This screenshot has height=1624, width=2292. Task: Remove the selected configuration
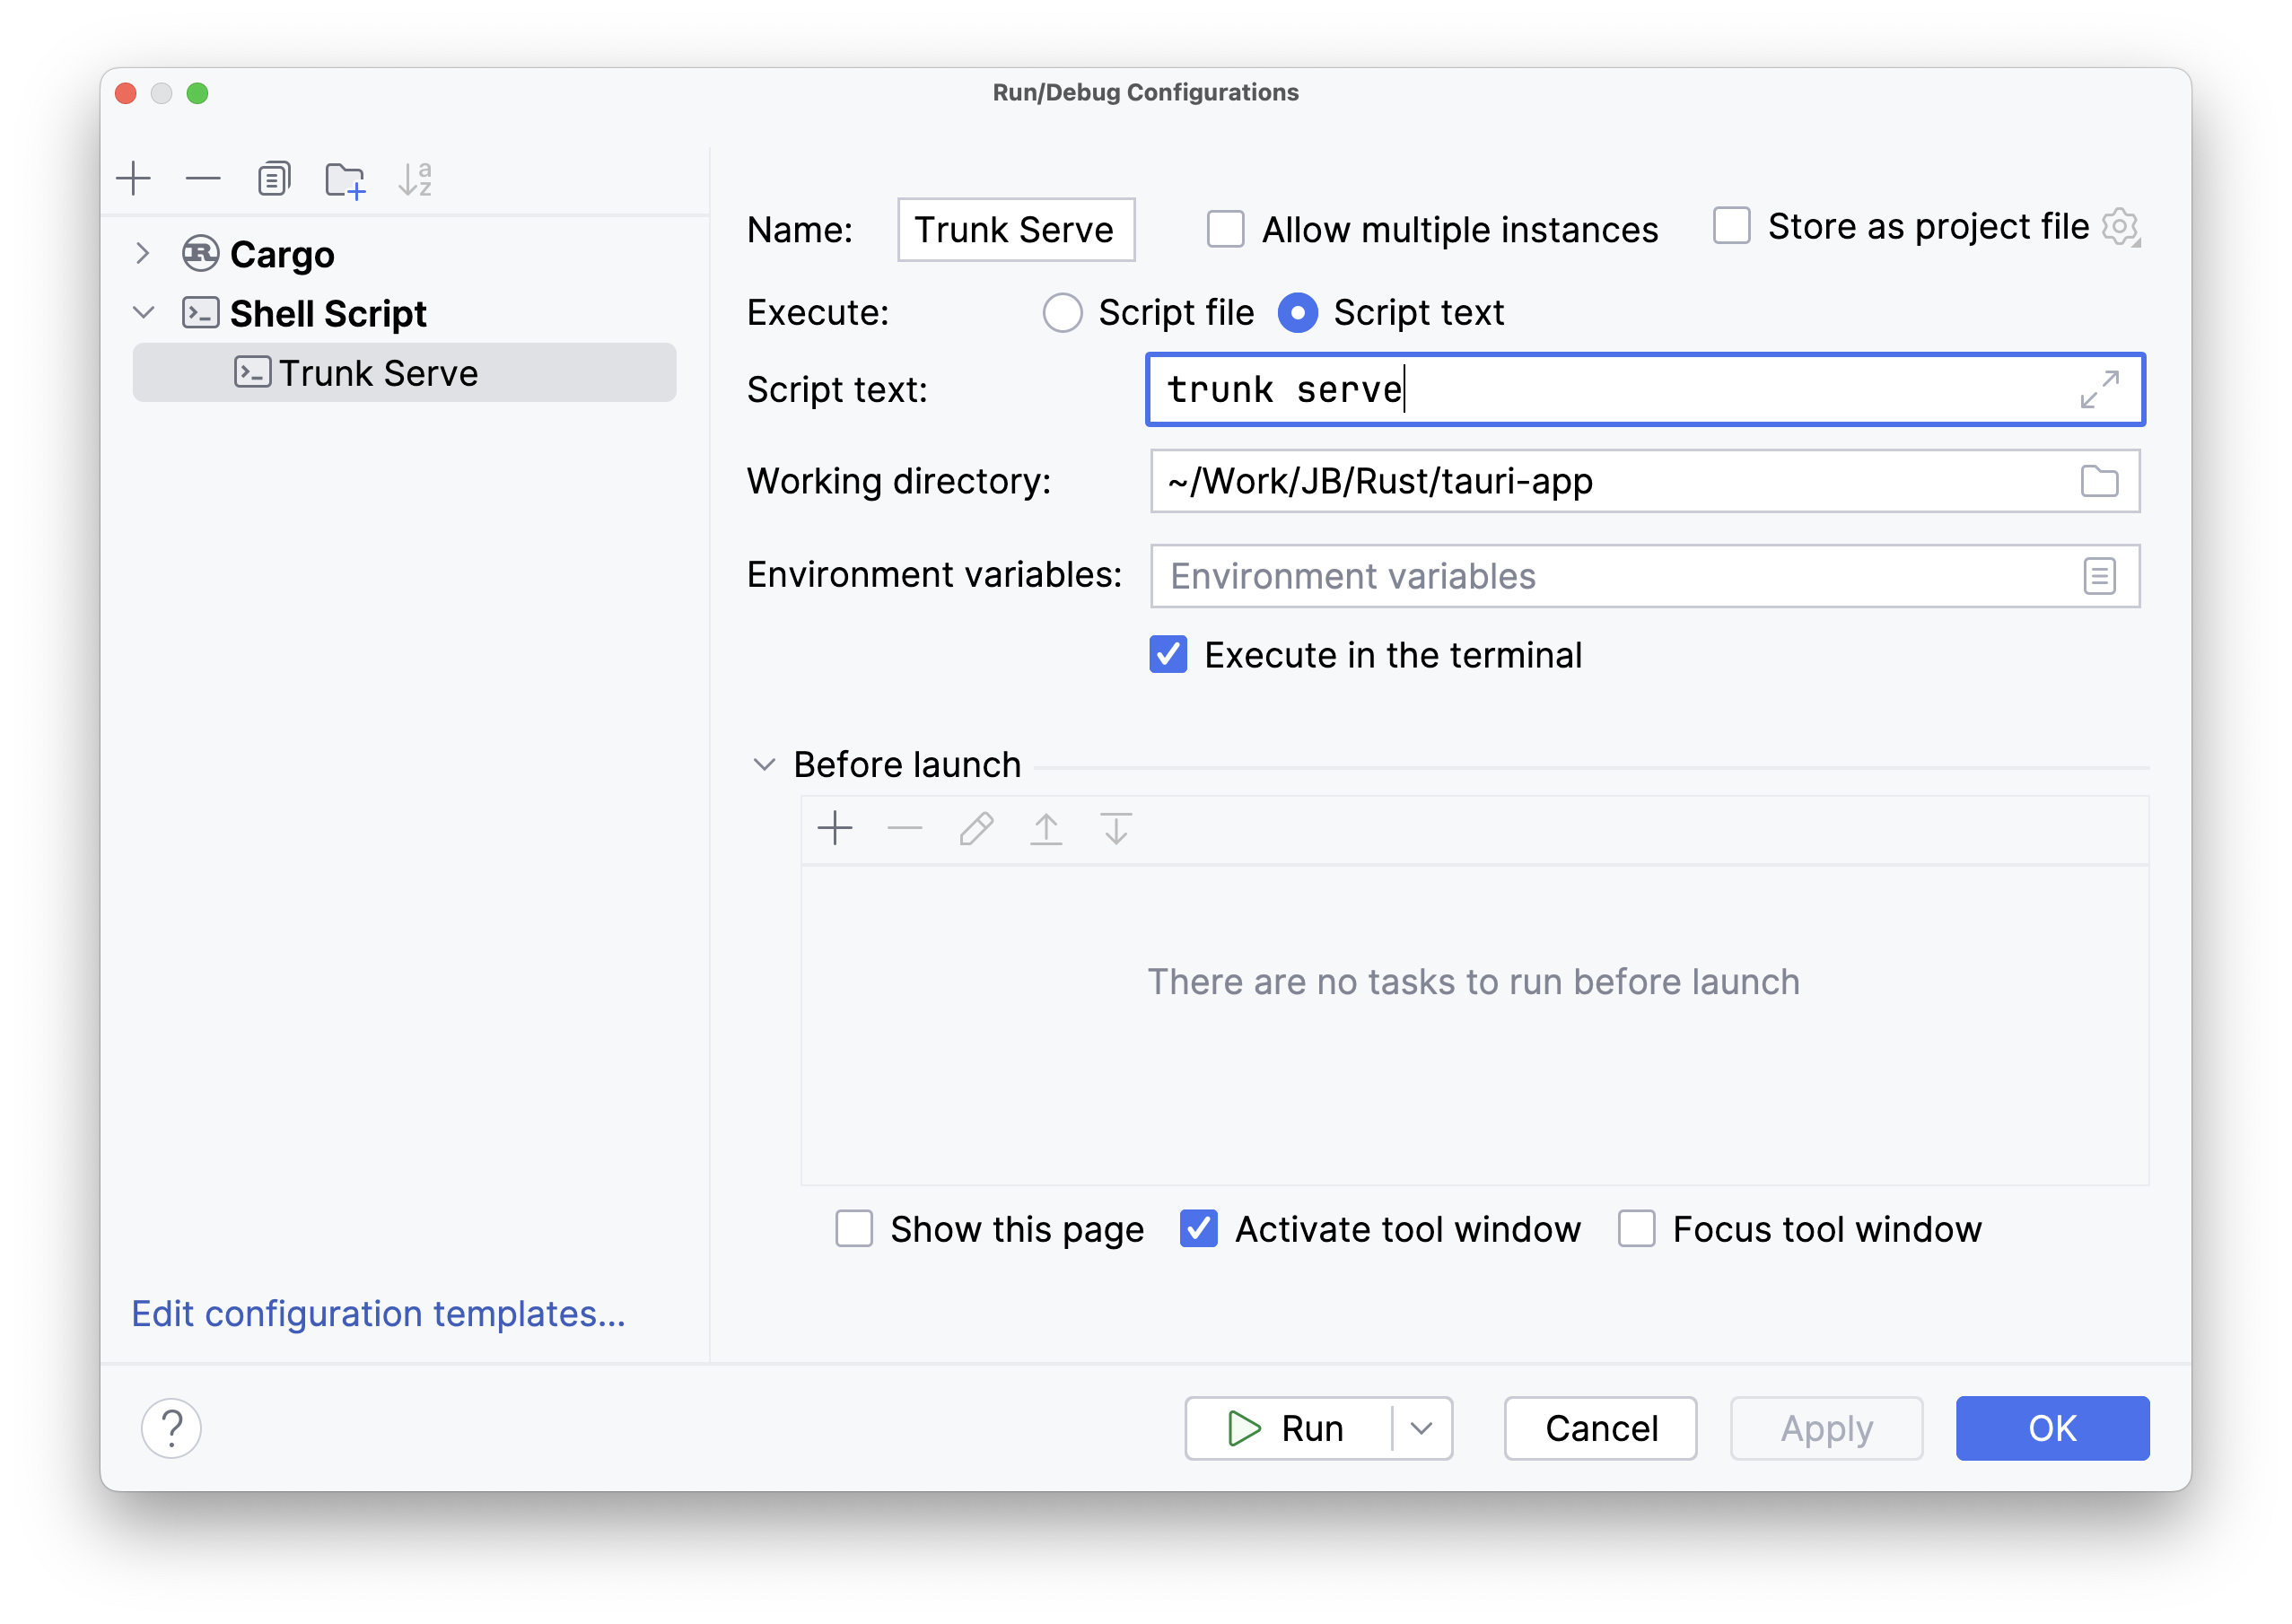click(203, 179)
